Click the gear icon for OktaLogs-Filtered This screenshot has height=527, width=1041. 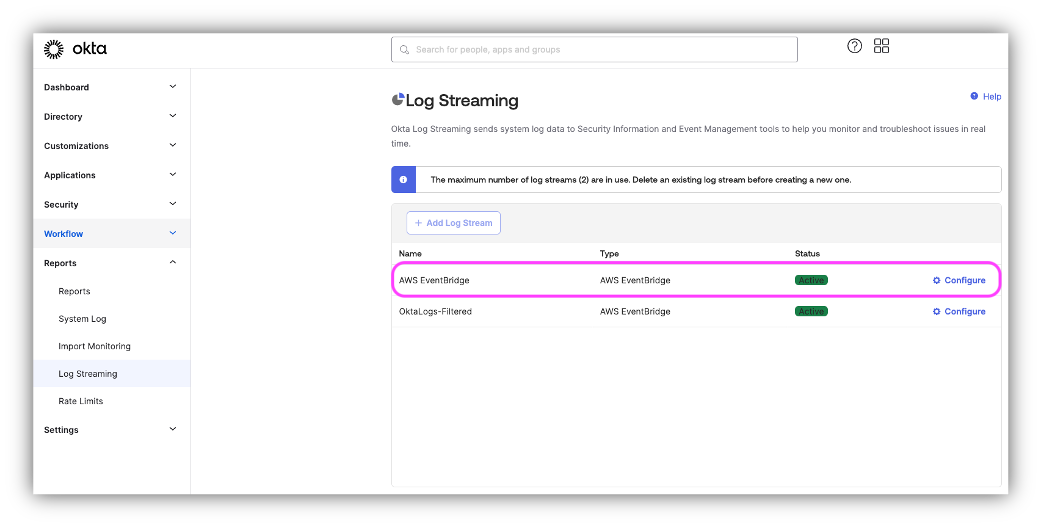pyautogui.click(x=937, y=312)
